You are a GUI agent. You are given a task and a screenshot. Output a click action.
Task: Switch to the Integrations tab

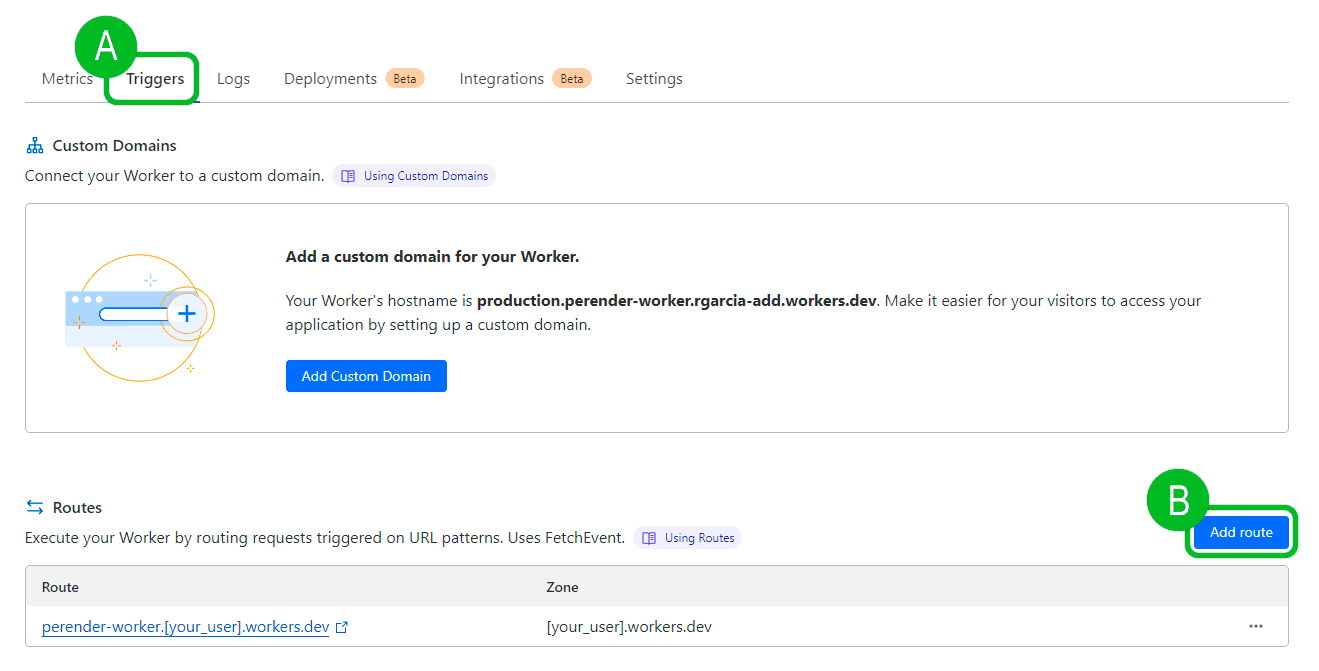501,79
